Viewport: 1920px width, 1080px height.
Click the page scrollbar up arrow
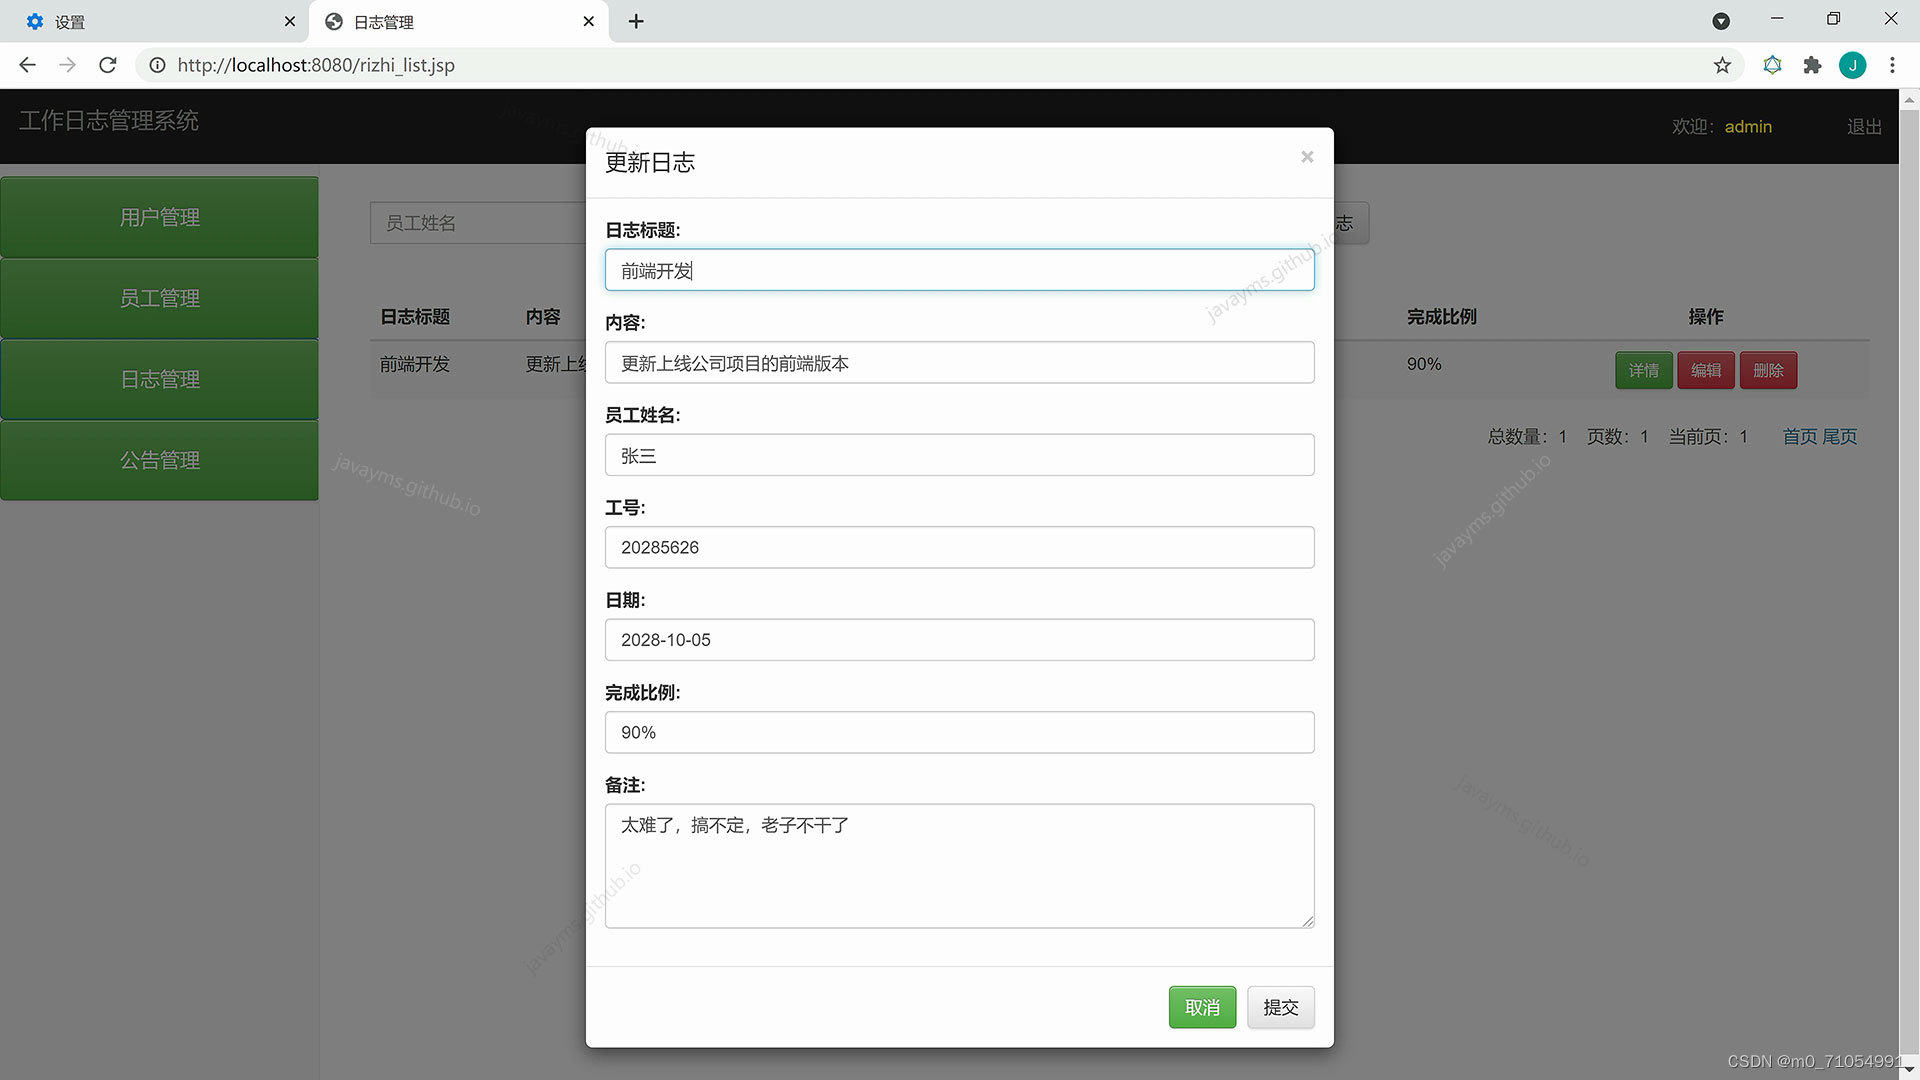point(1909,99)
